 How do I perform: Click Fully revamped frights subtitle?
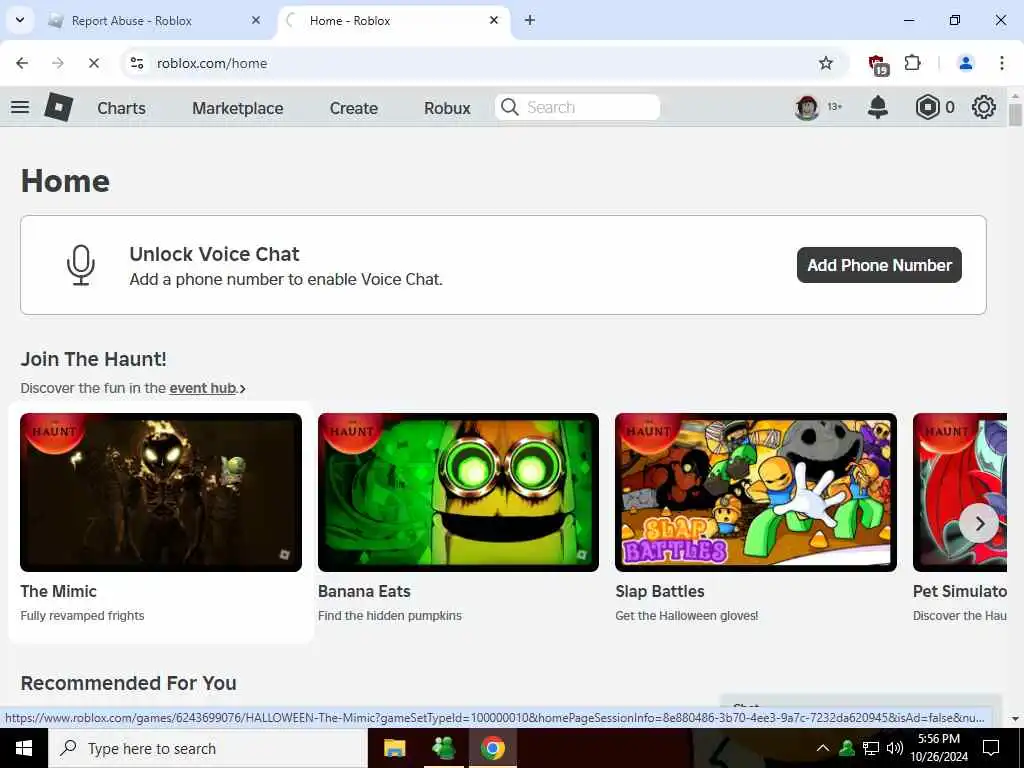tap(82, 616)
